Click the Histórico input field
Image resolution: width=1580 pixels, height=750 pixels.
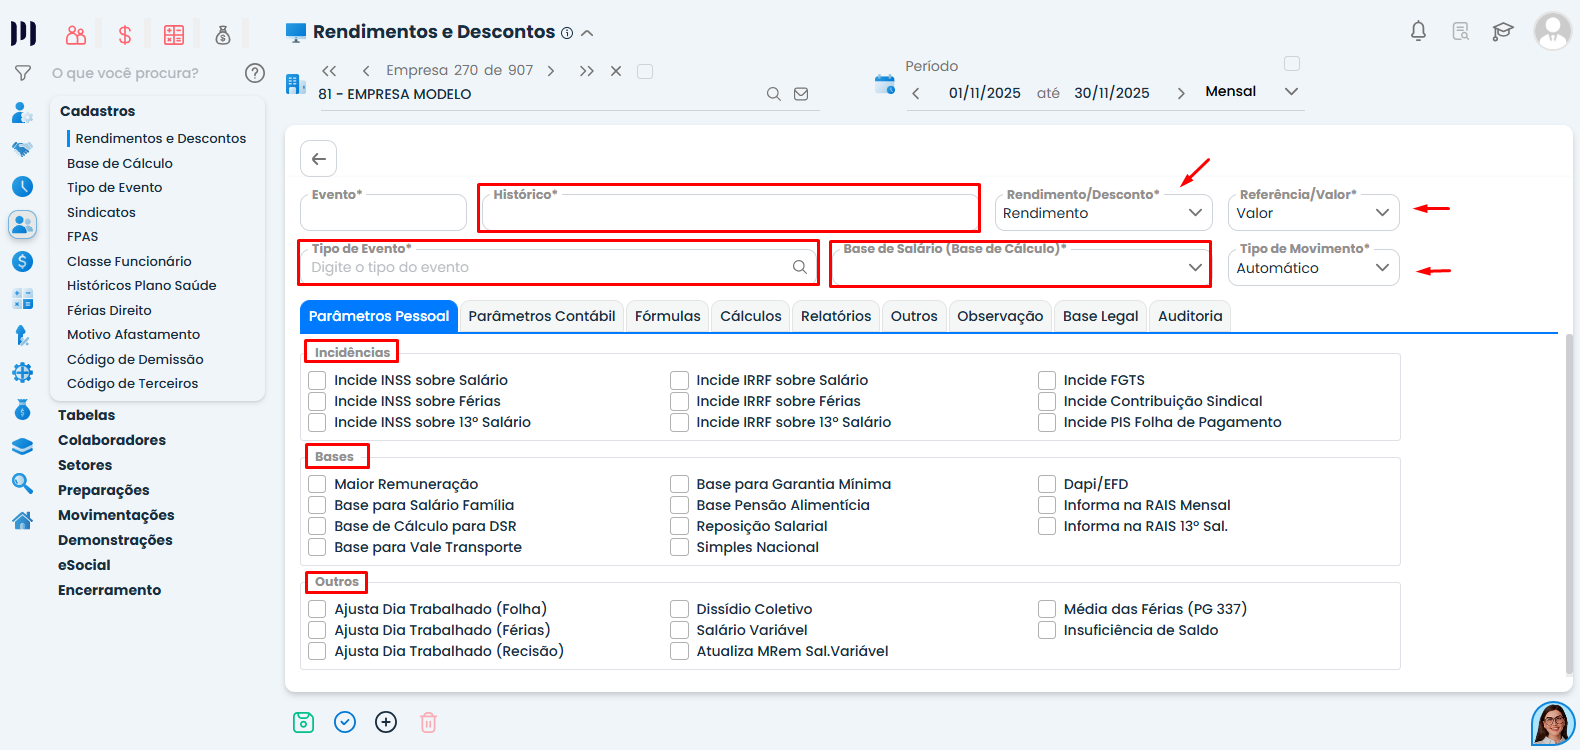728,213
